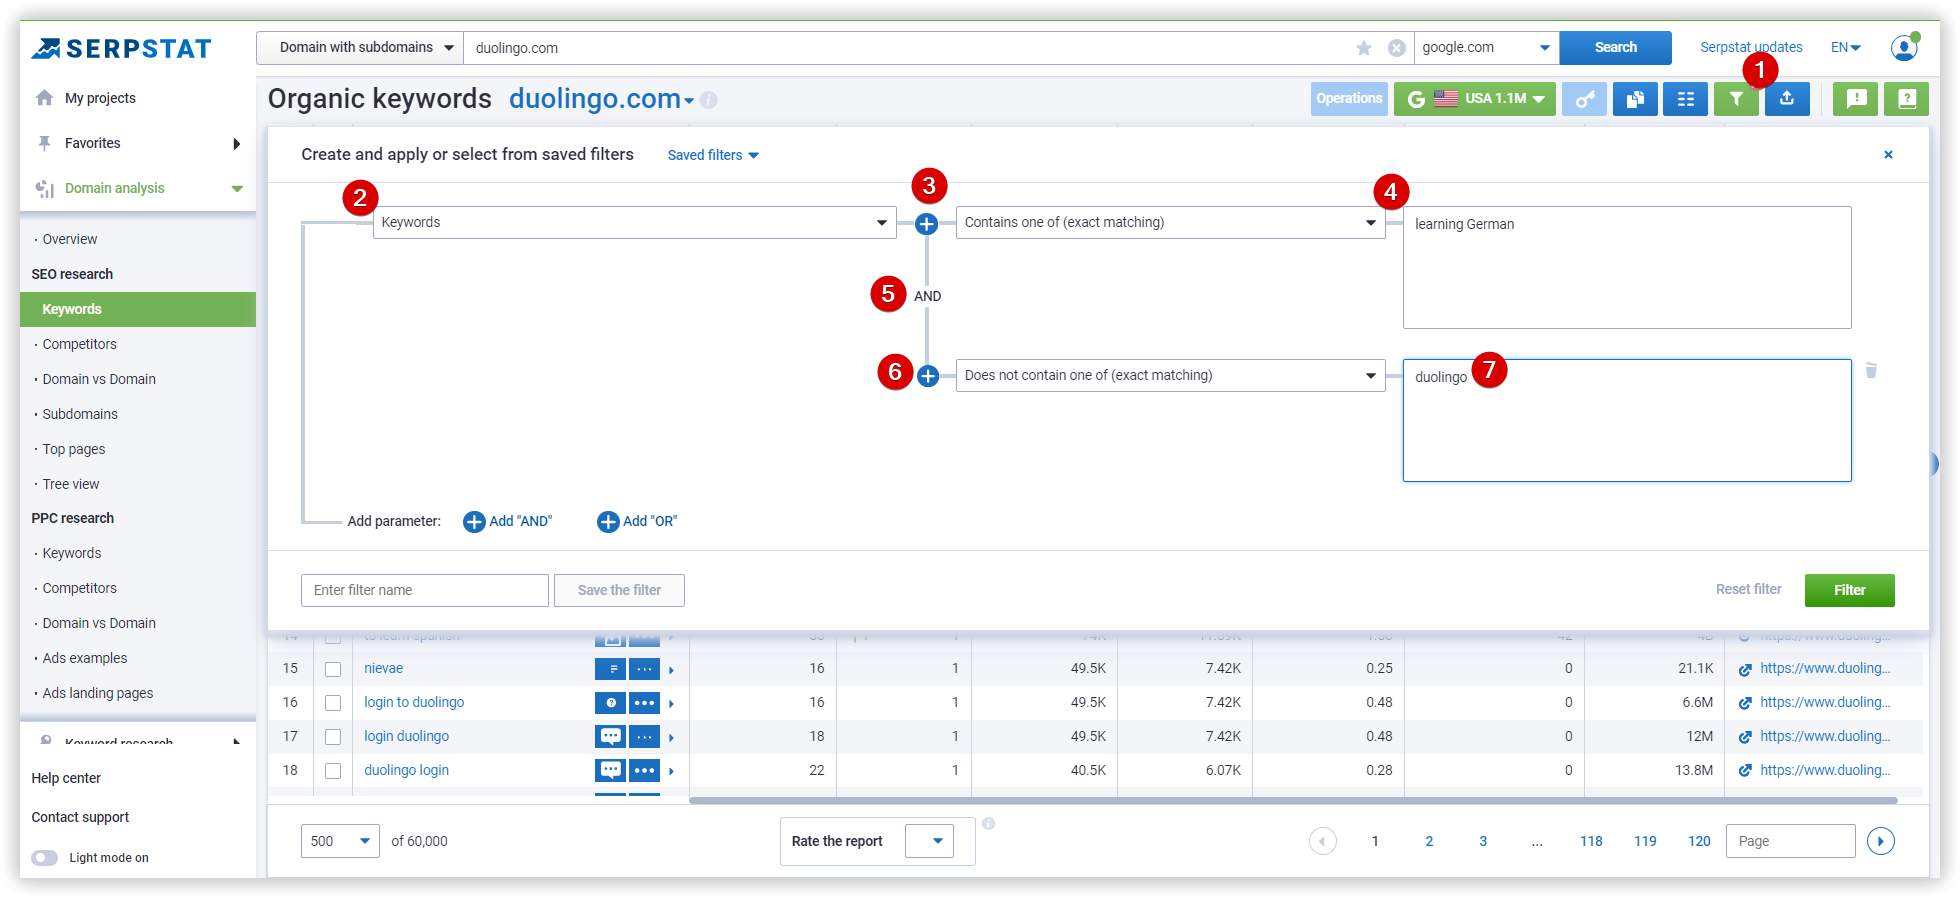Clear the domain search field
1960x898 pixels.
coord(1397,48)
